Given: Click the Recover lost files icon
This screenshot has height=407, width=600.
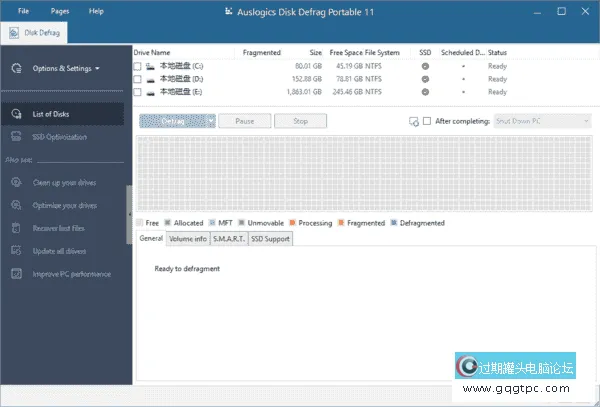Looking at the screenshot, I should click(16, 228).
